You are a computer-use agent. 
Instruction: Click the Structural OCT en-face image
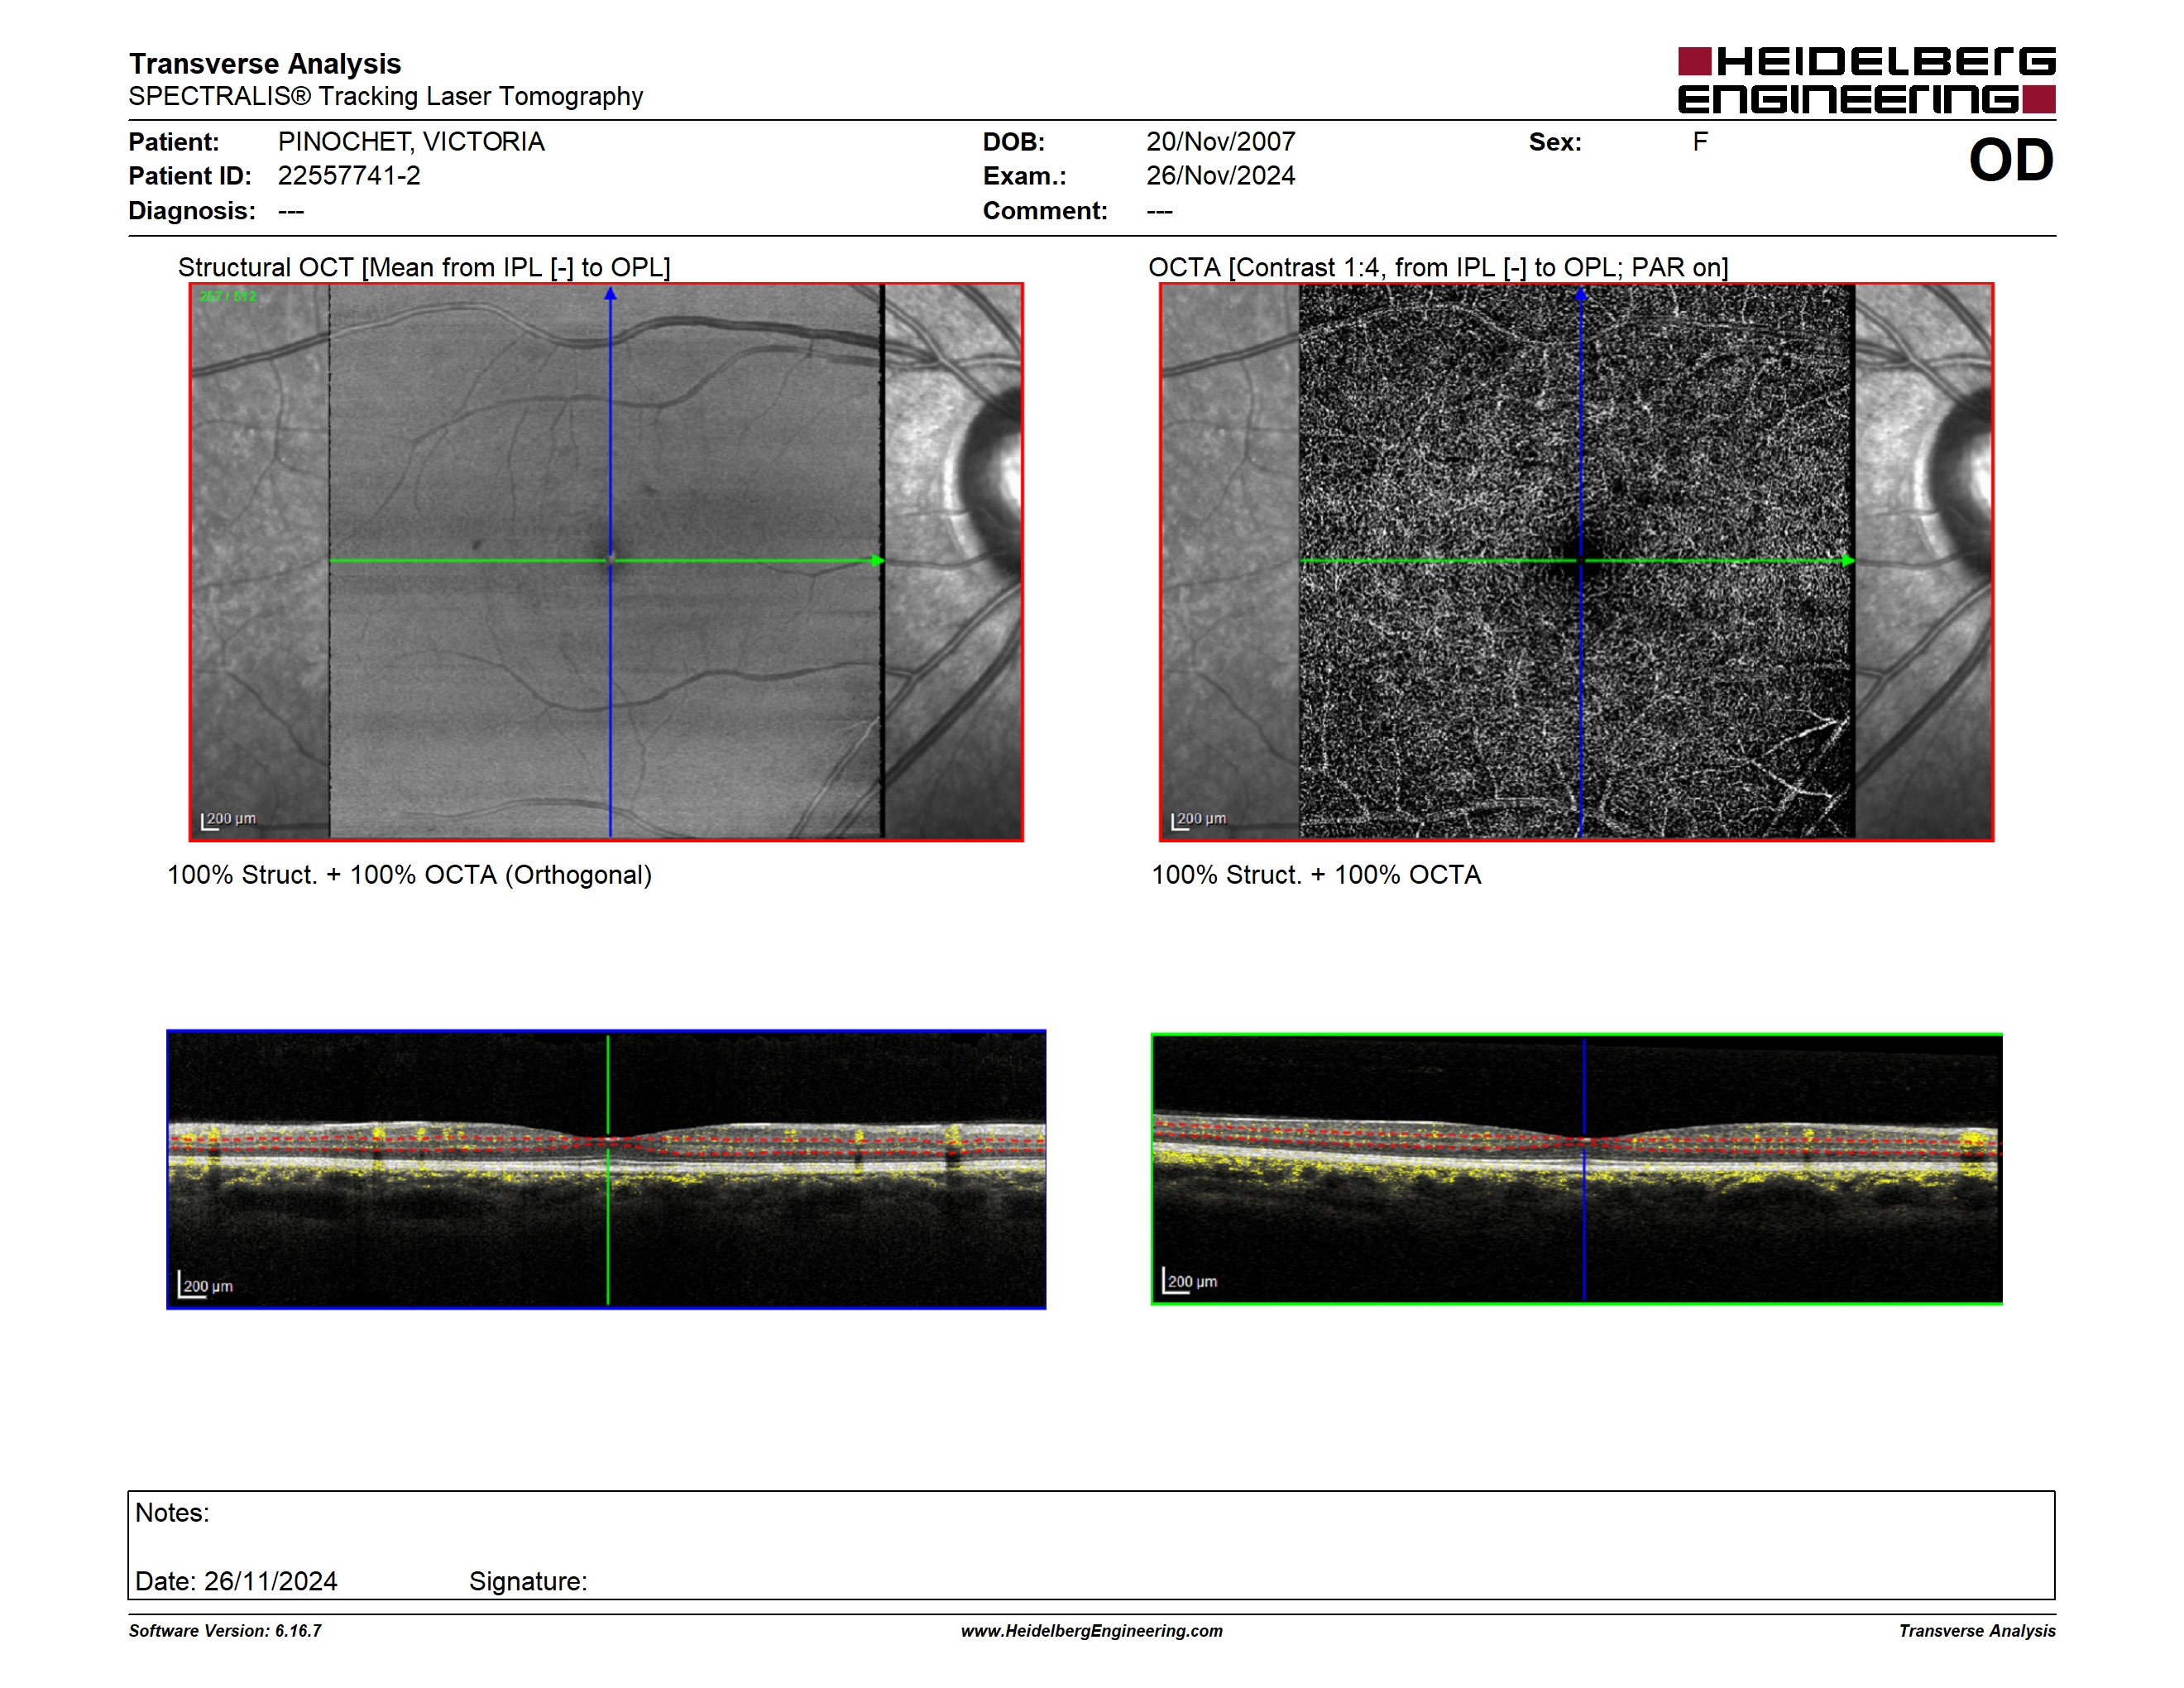606,562
